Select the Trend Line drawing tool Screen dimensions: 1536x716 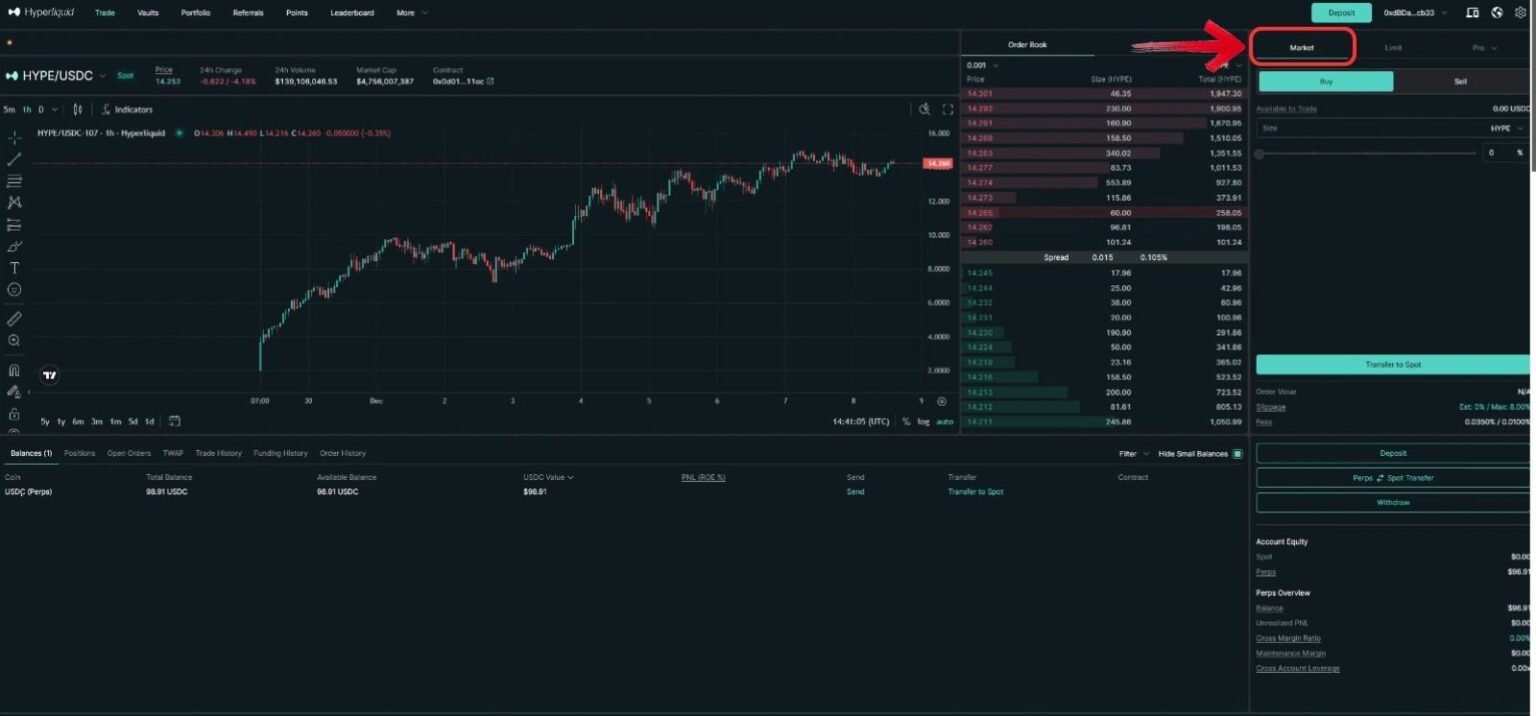click(13, 158)
